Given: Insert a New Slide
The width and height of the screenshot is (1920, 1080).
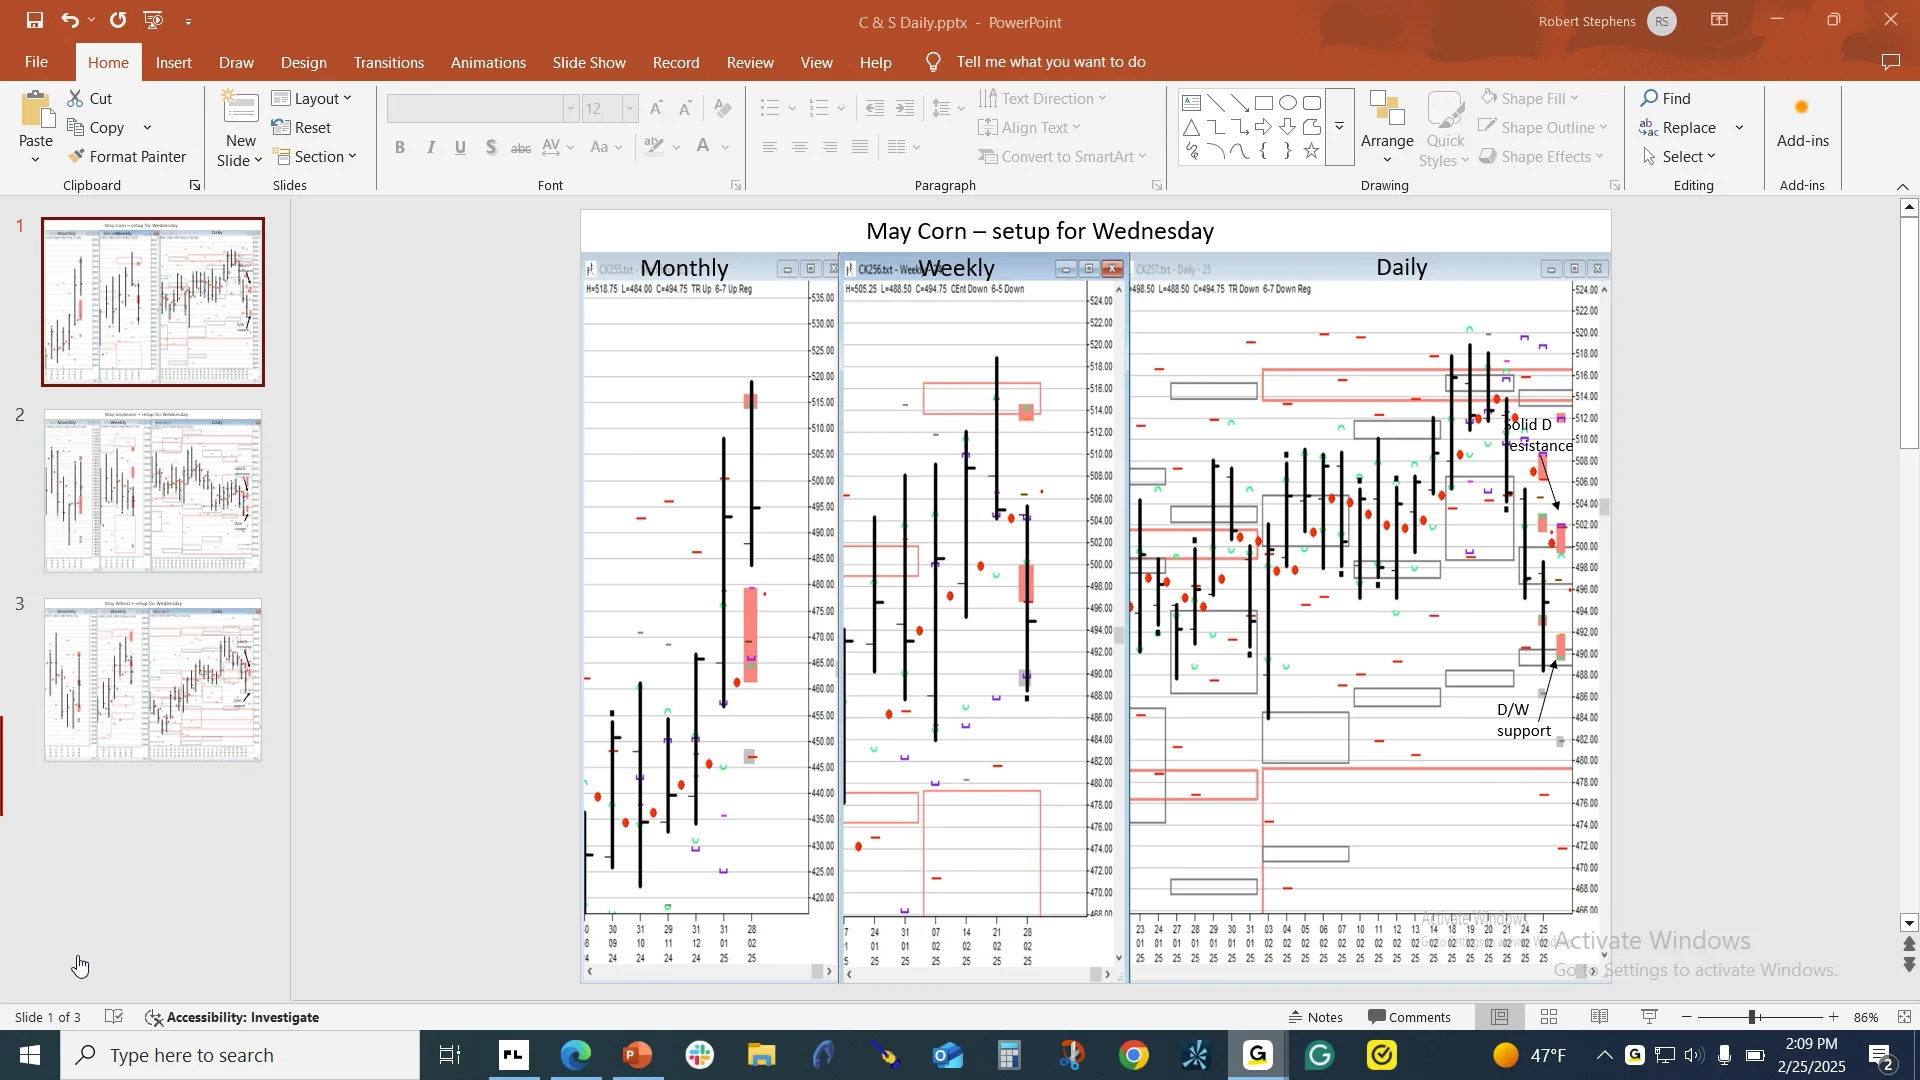Looking at the screenshot, I should click(240, 110).
